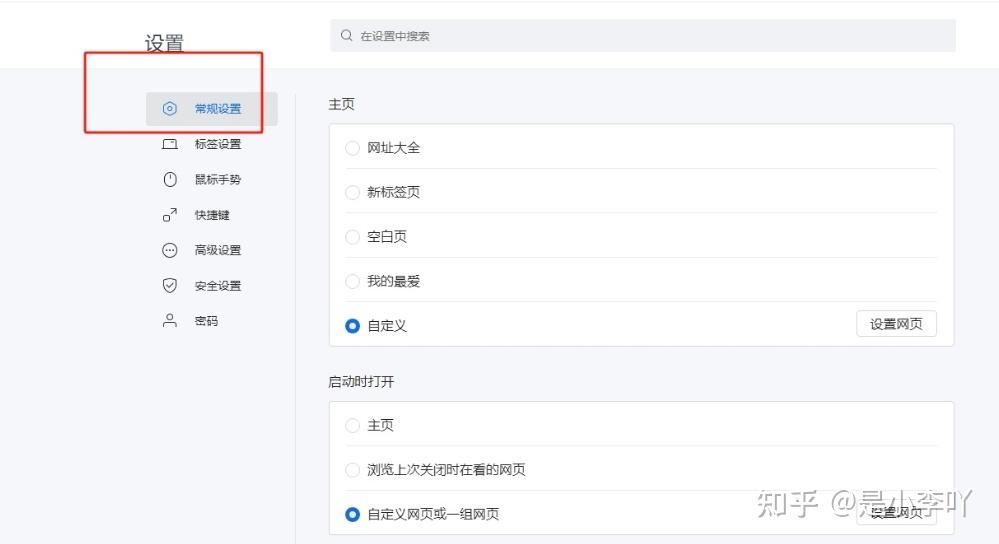The image size is (999, 544).
Task: Click the person icon beside 密码
Action: click(169, 320)
